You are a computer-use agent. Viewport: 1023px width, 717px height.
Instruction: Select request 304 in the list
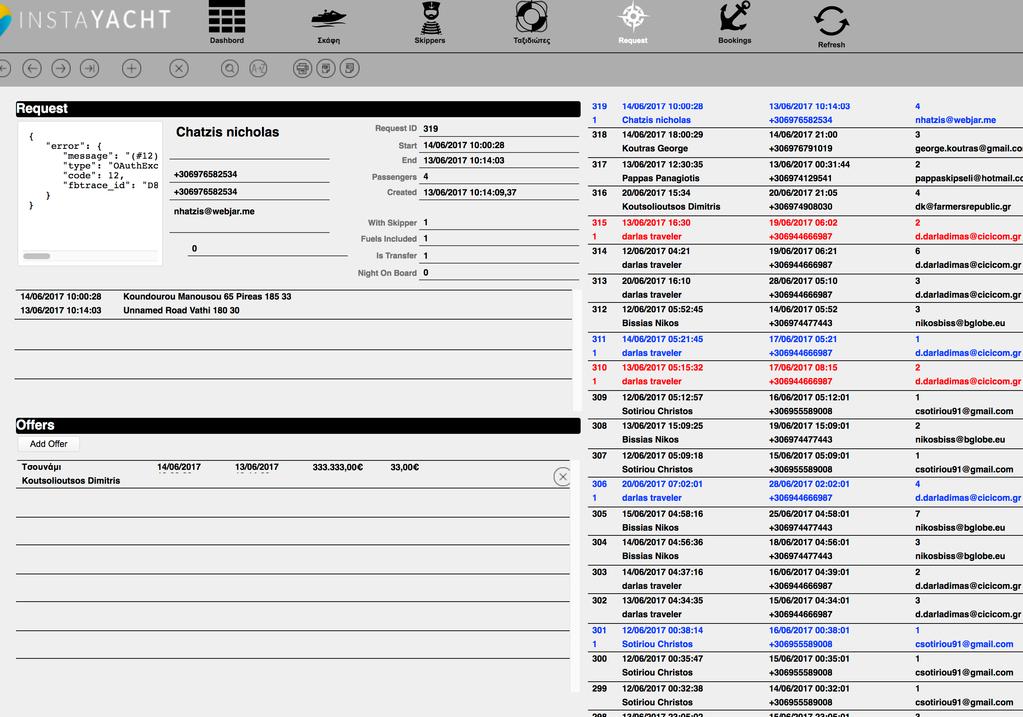pyautogui.click(x=805, y=549)
